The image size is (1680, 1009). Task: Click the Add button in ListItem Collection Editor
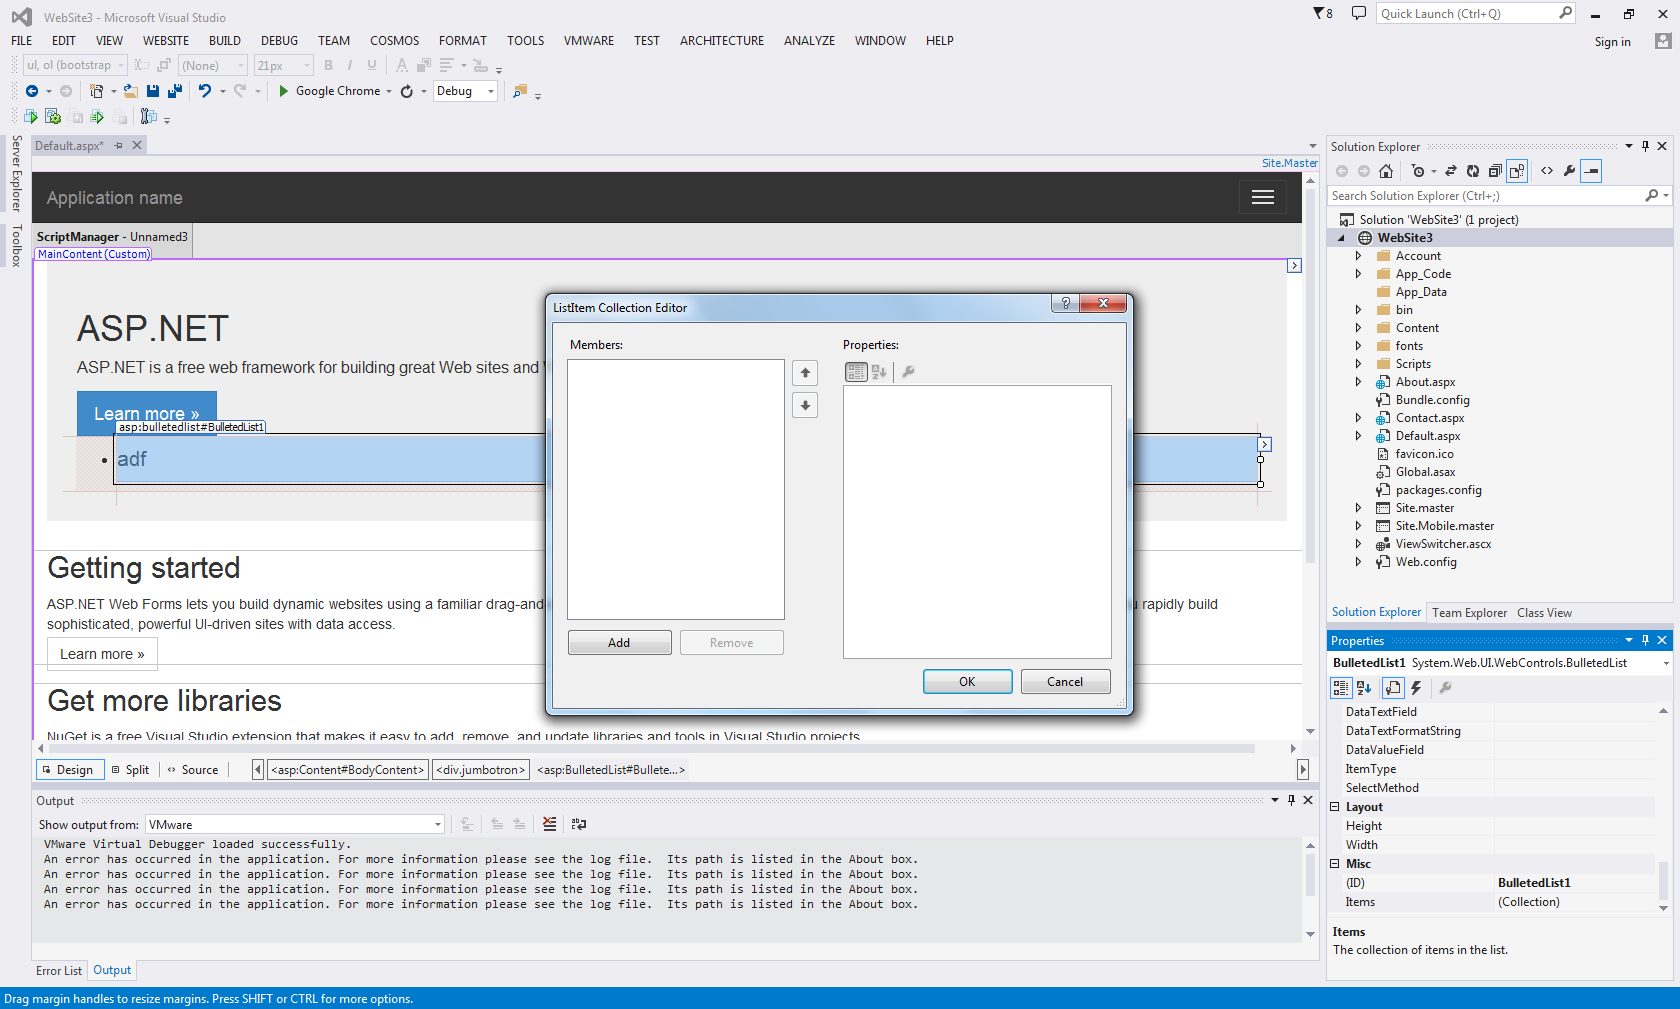click(x=619, y=642)
